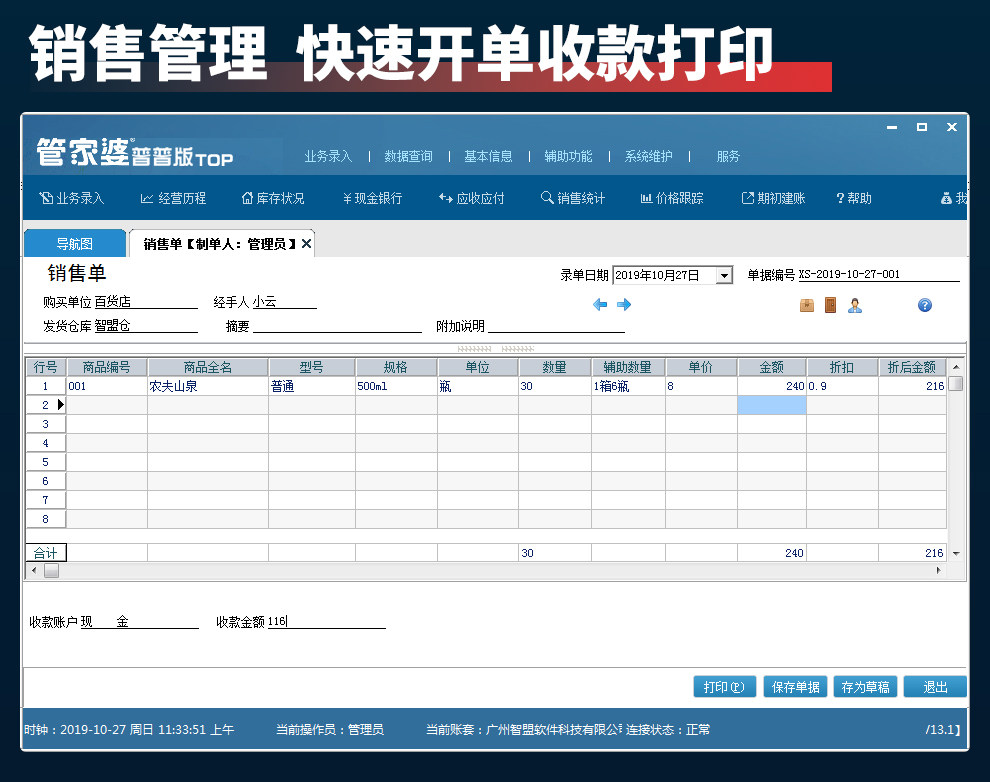
Task: Open the 辅助功能 top menu
Action: click(568, 157)
